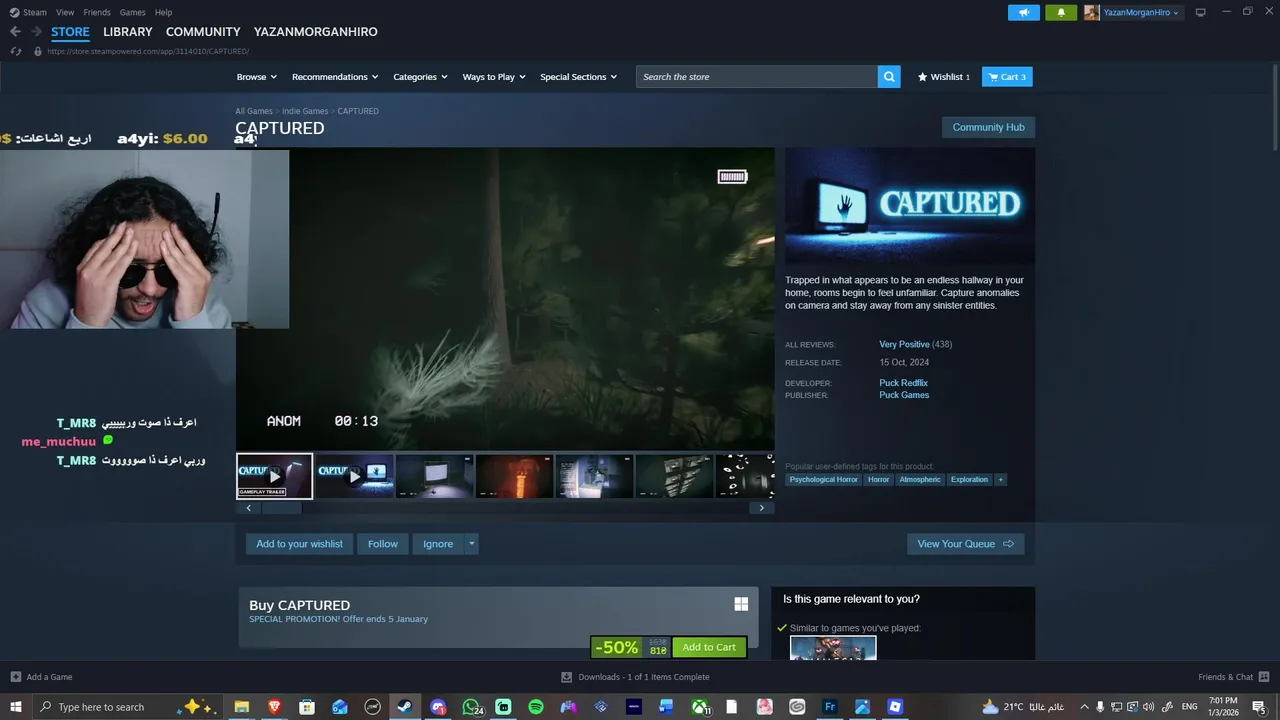This screenshot has width=1280, height=720.
Task: Open the YAZANMORGANHIRO profile tab
Action: point(316,32)
